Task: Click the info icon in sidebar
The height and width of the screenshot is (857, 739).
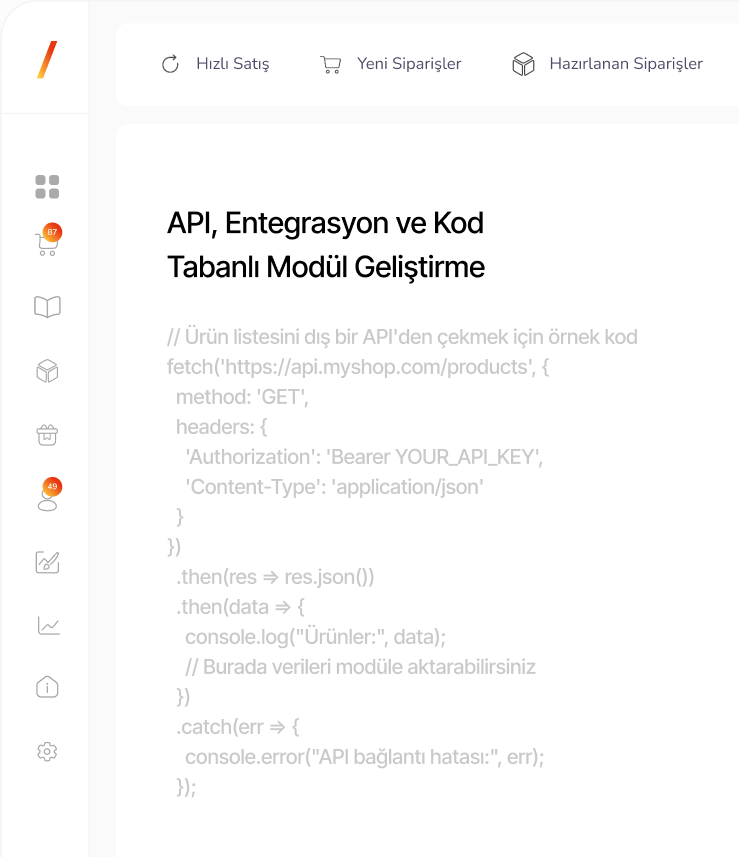Action: pos(47,687)
